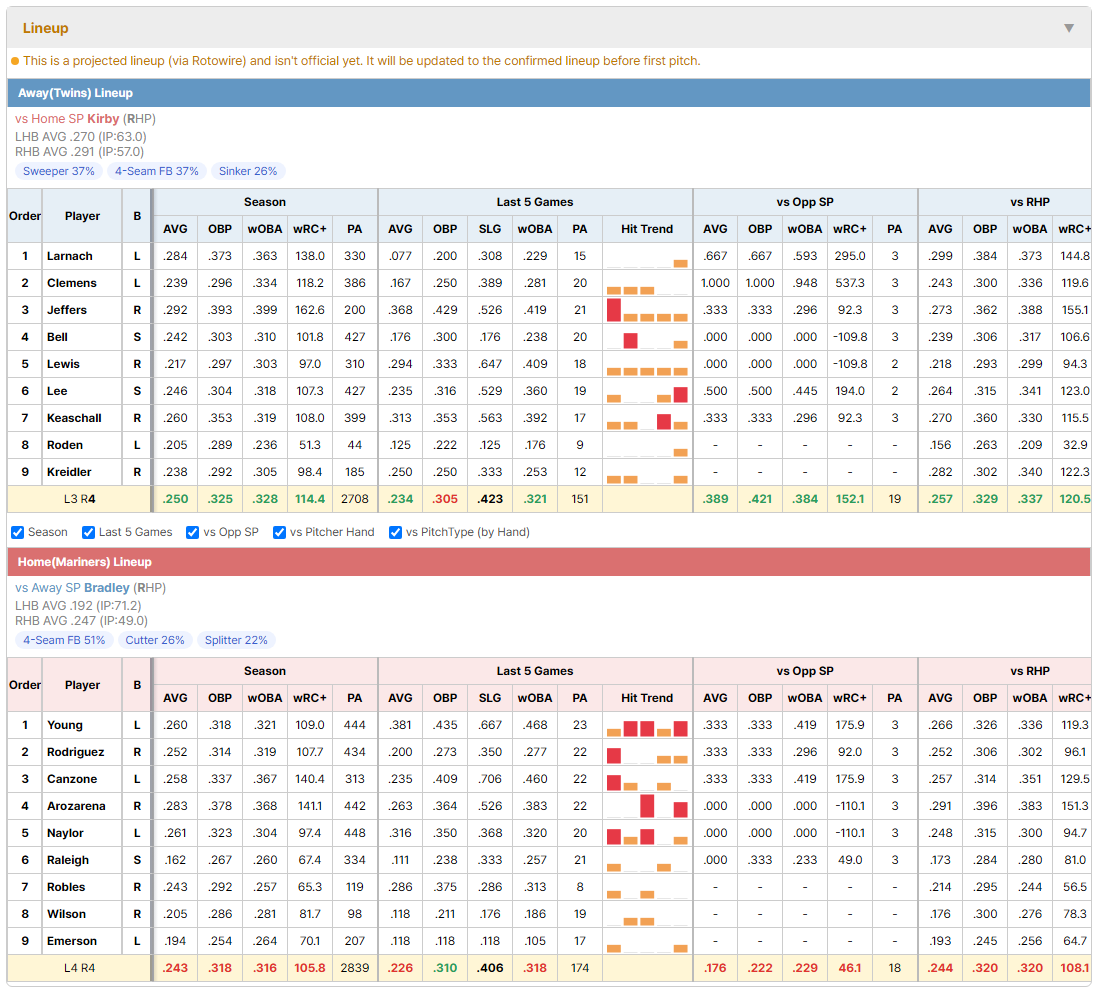Open the Kirby pitcher link
The image size is (1098, 993).
click(x=103, y=118)
